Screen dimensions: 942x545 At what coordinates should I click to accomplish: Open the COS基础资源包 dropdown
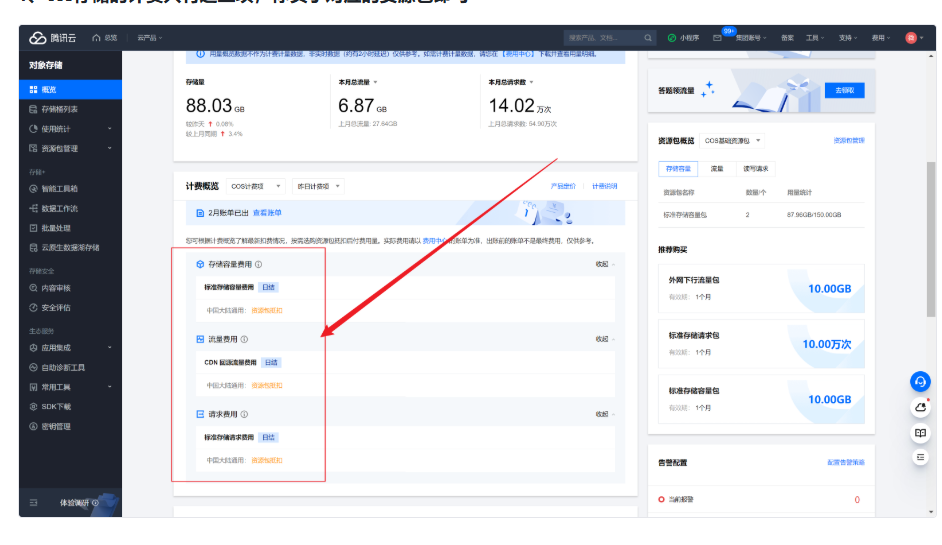pyautogui.click(x=732, y=141)
